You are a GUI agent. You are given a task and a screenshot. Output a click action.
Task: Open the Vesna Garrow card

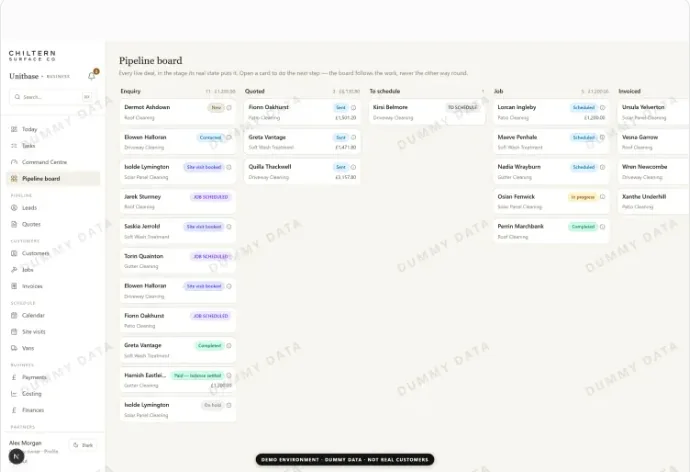654,142
